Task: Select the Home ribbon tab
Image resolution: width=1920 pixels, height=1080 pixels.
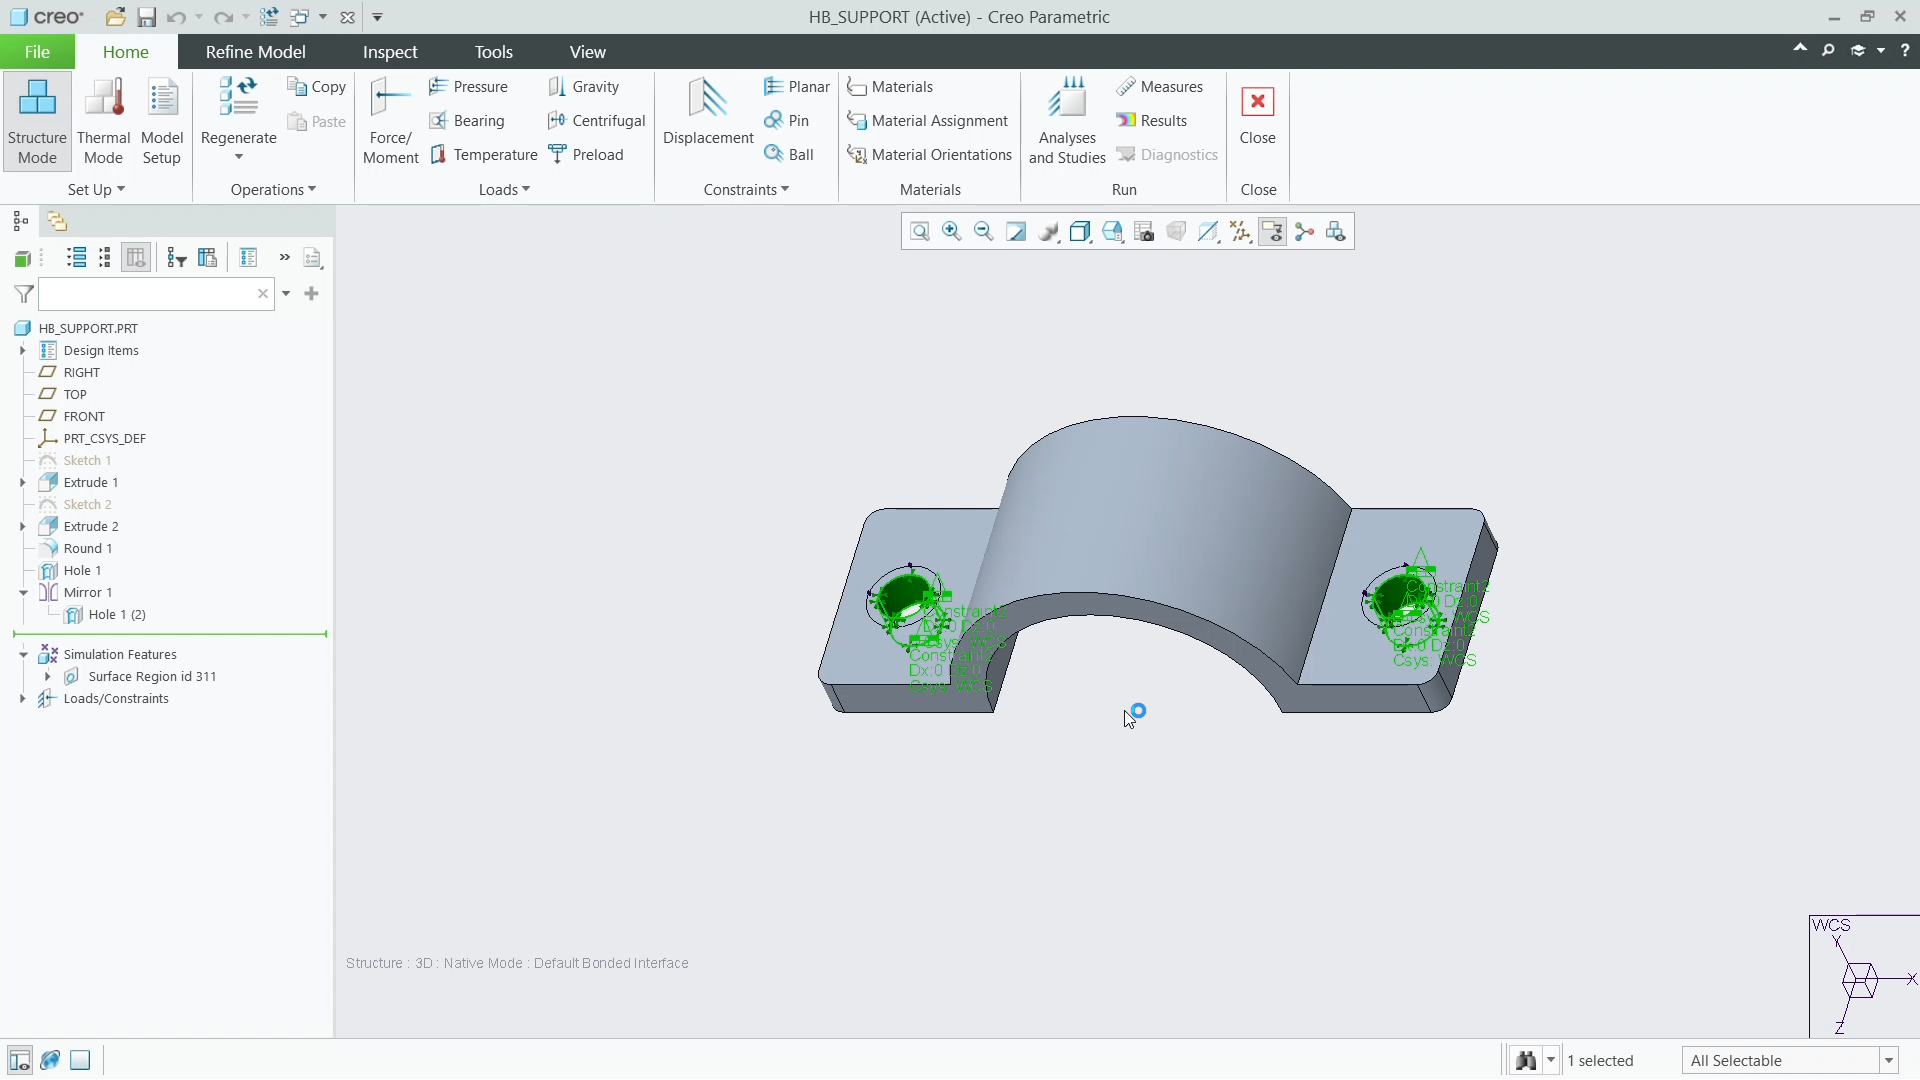Action: [x=126, y=52]
